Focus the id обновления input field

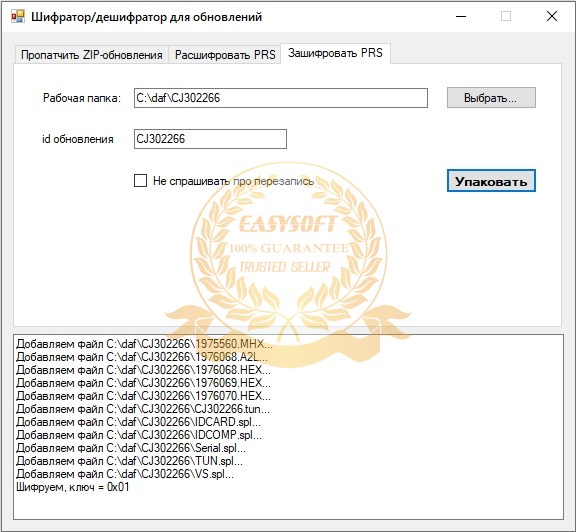click(210, 139)
